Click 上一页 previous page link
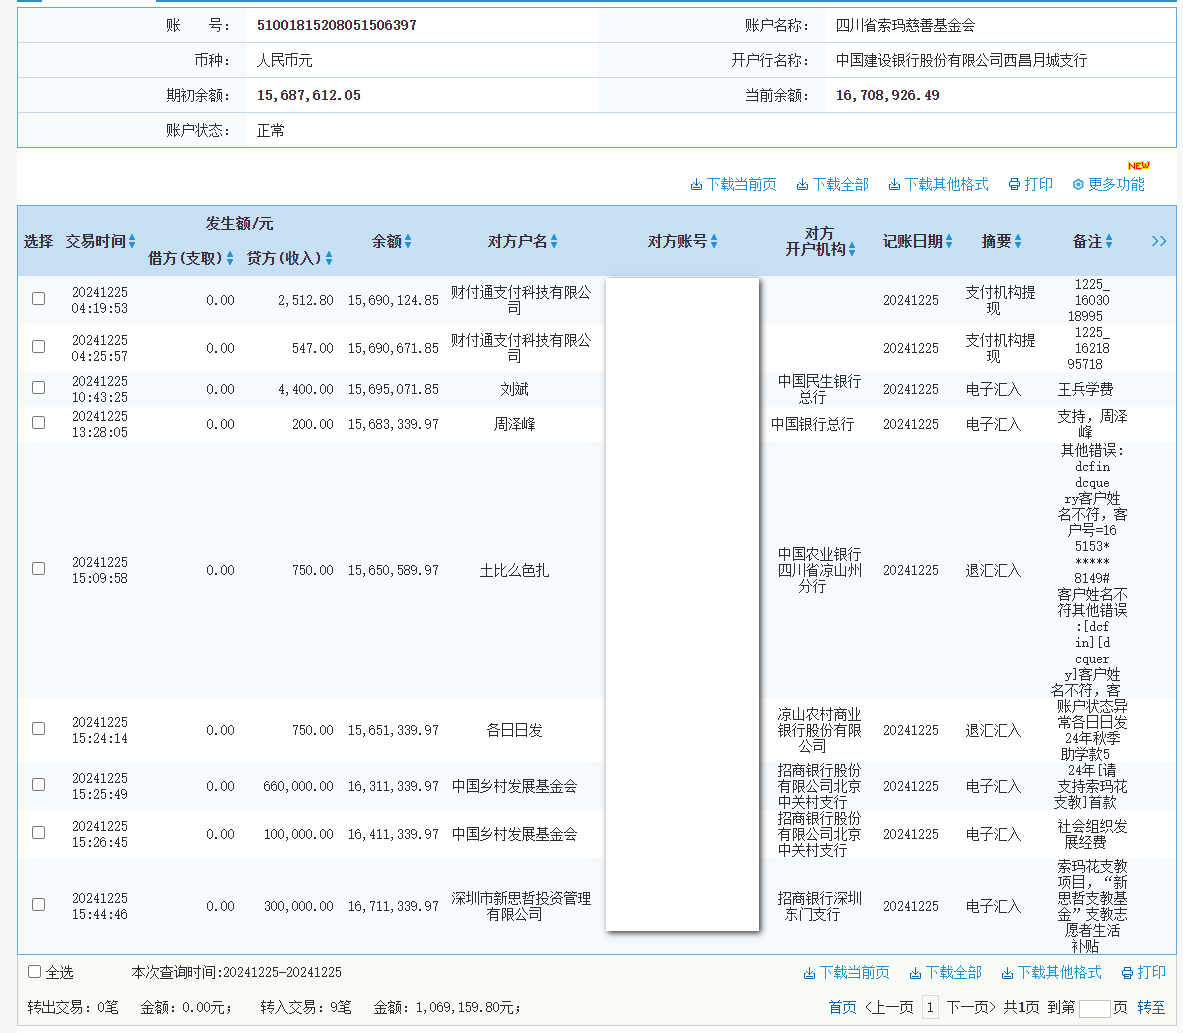The image size is (1183, 1033). pos(890,1007)
